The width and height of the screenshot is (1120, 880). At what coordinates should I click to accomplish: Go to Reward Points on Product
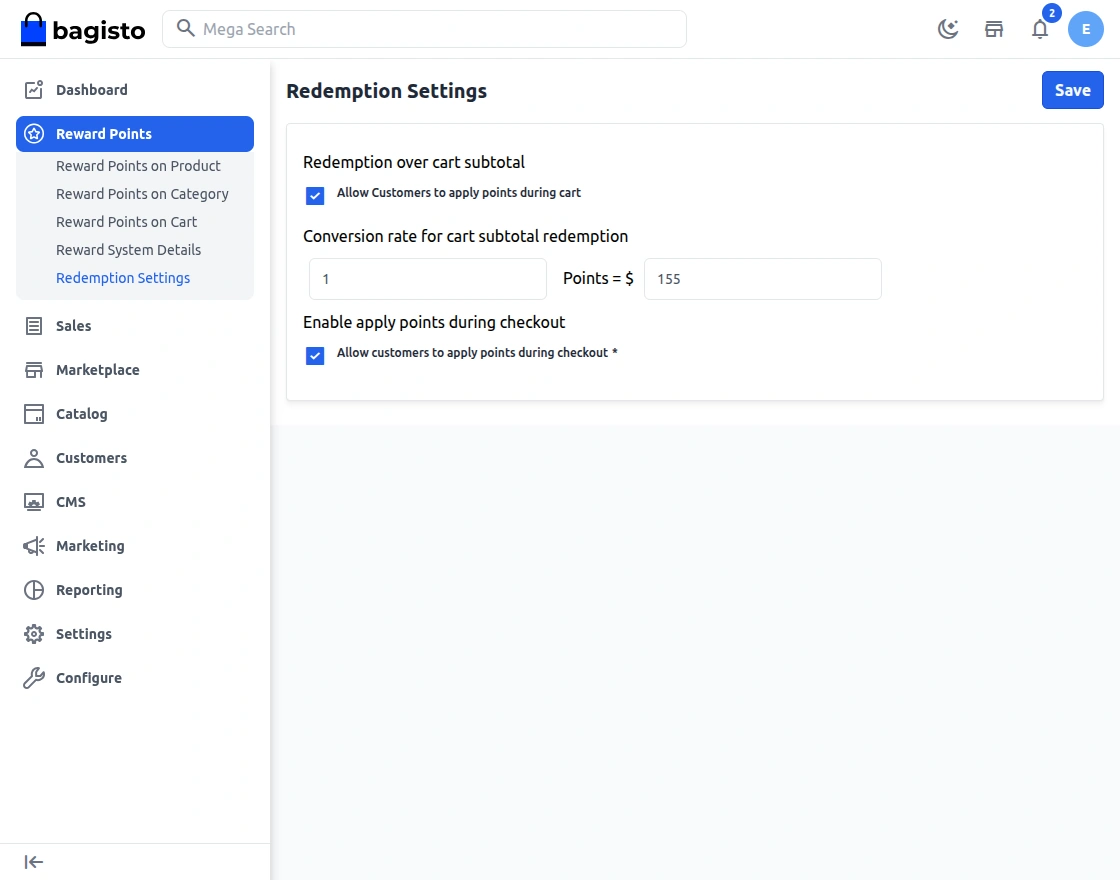pyautogui.click(x=138, y=166)
